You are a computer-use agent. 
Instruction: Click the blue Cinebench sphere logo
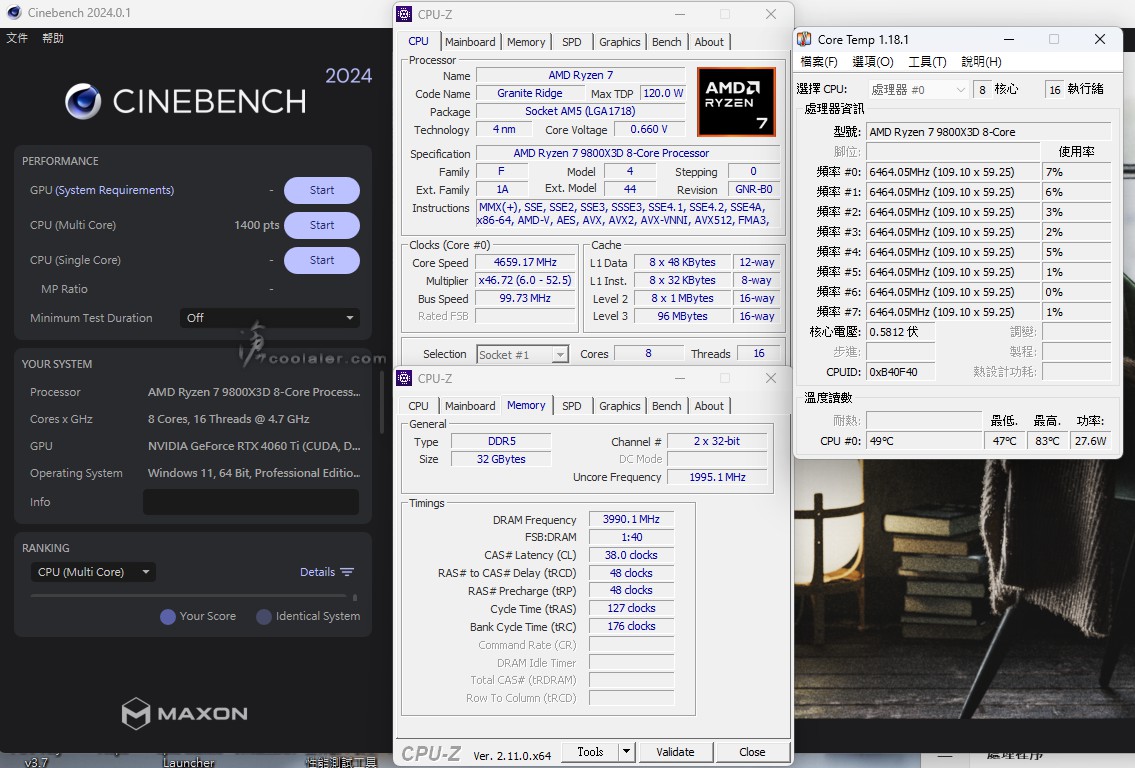[x=83, y=101]
